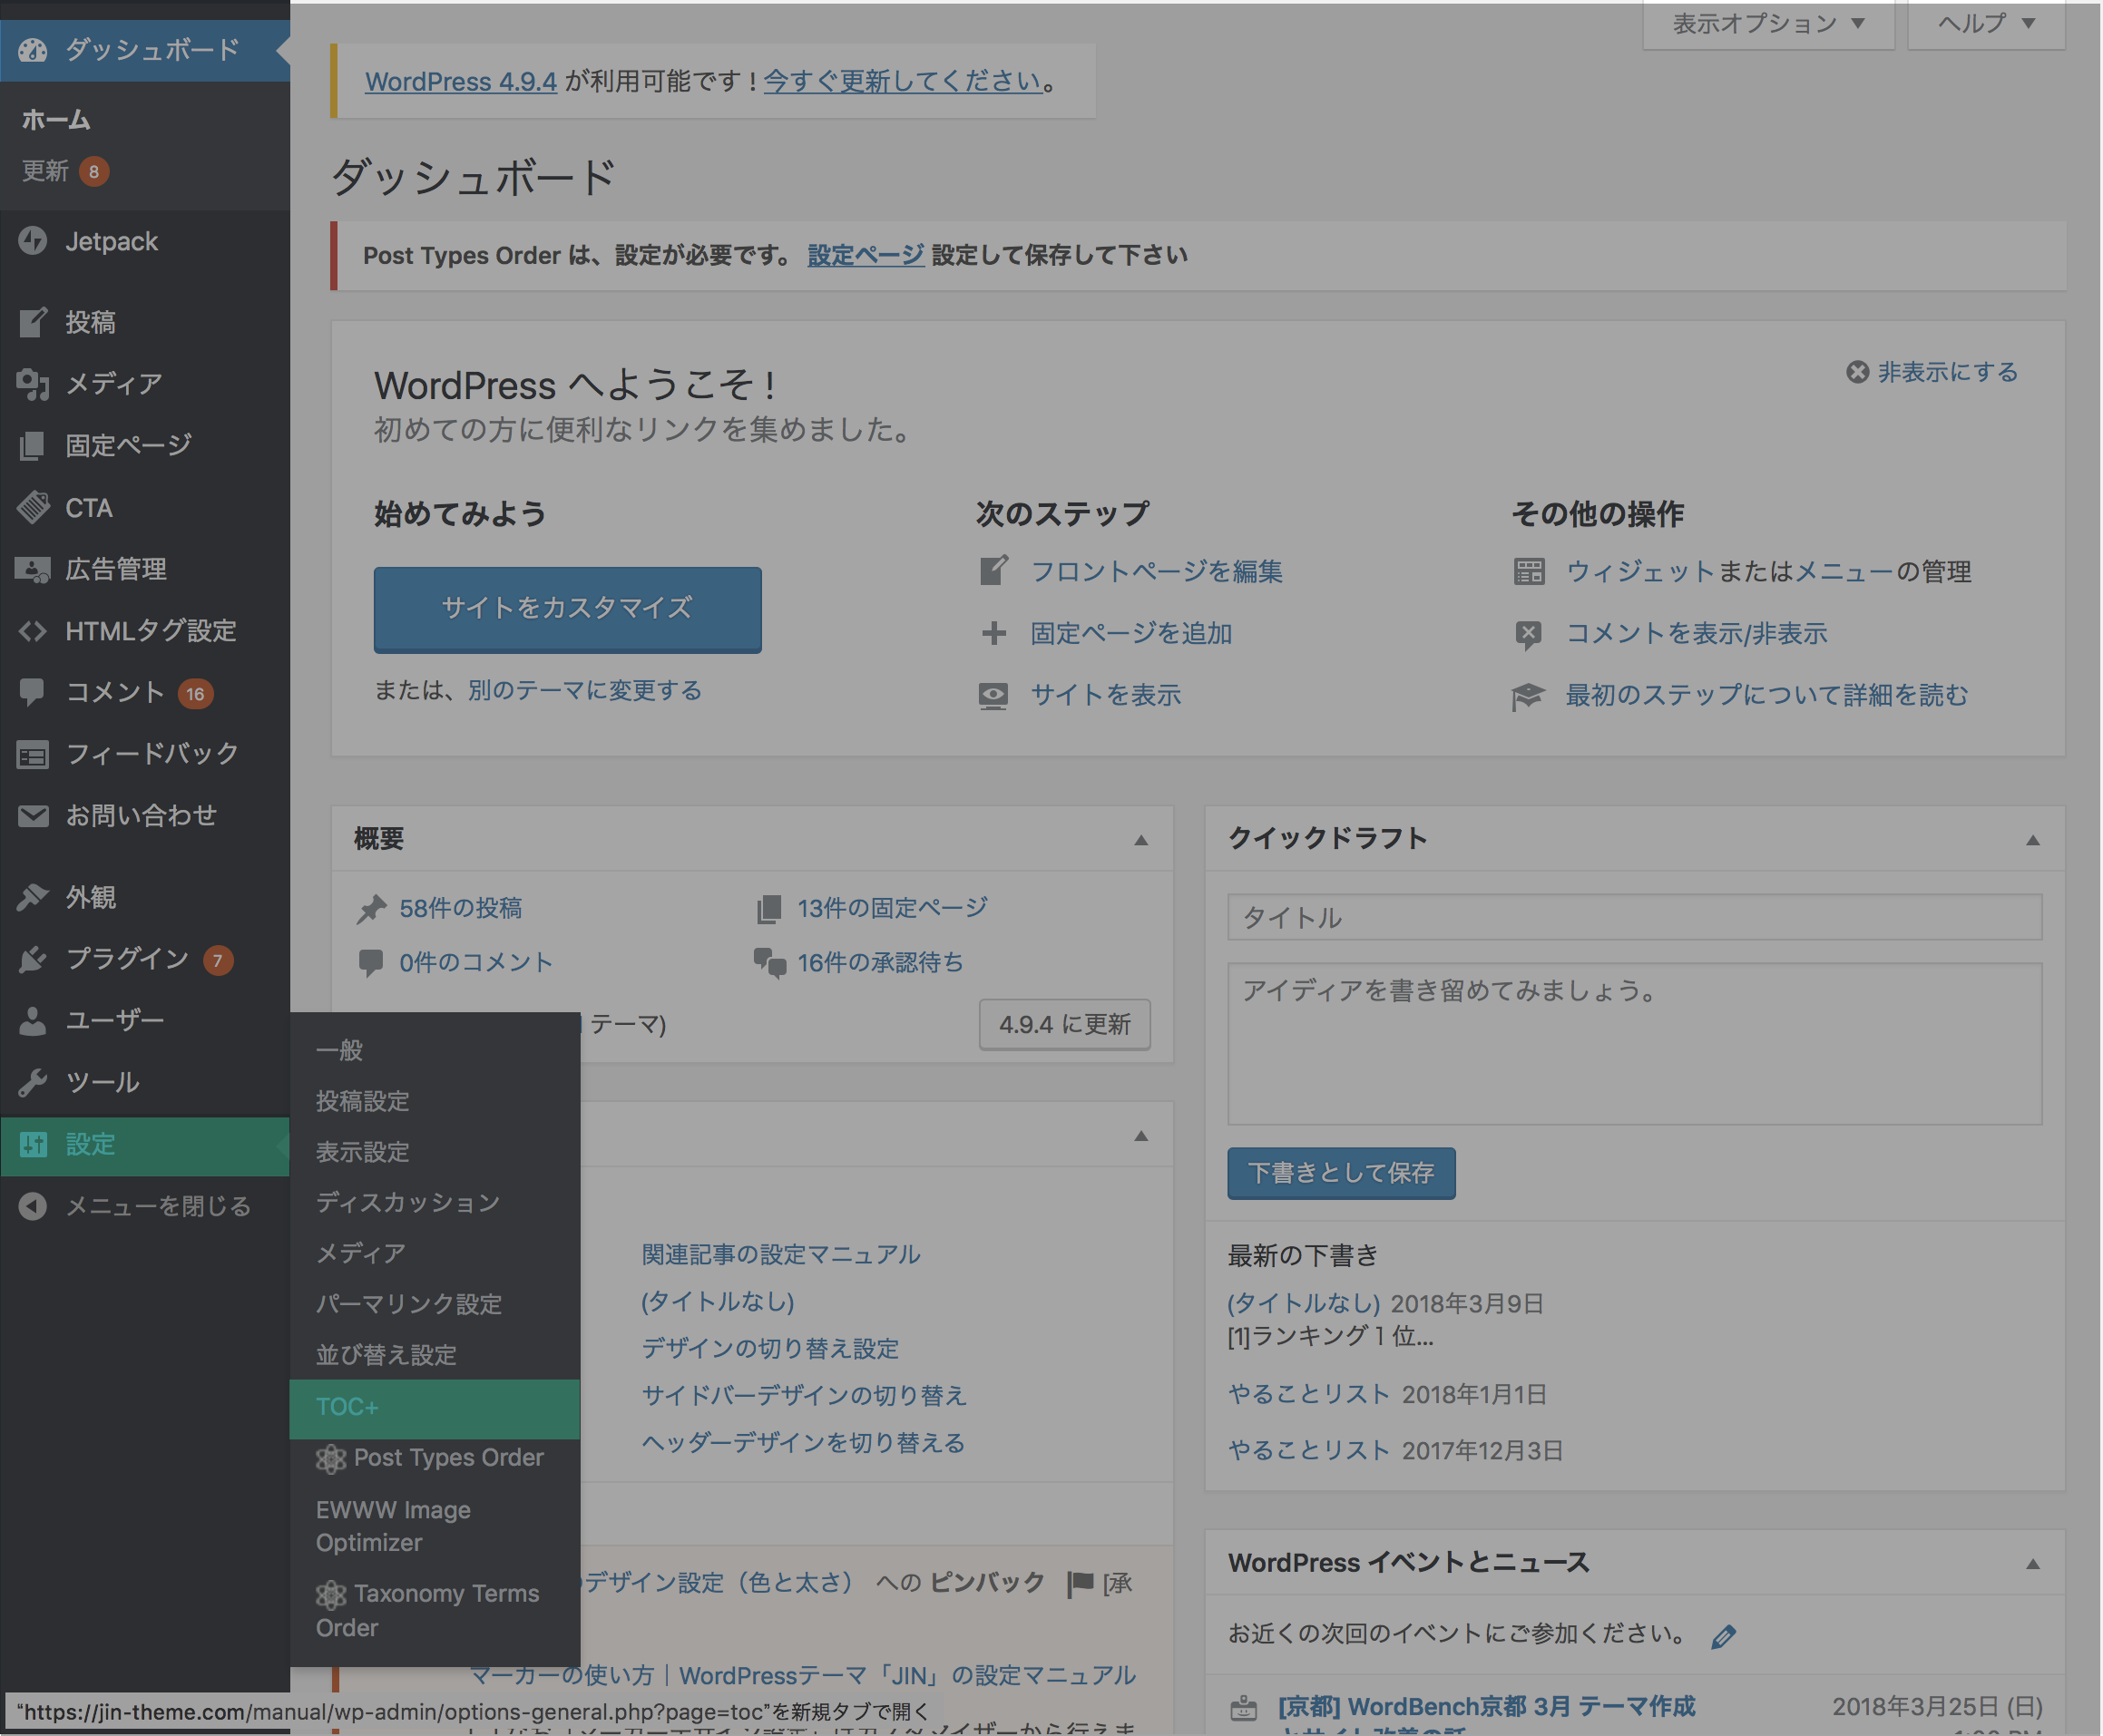Click the 外観 paintbrush icon
Viewport: 2103px width, 1736px height.
32,897
